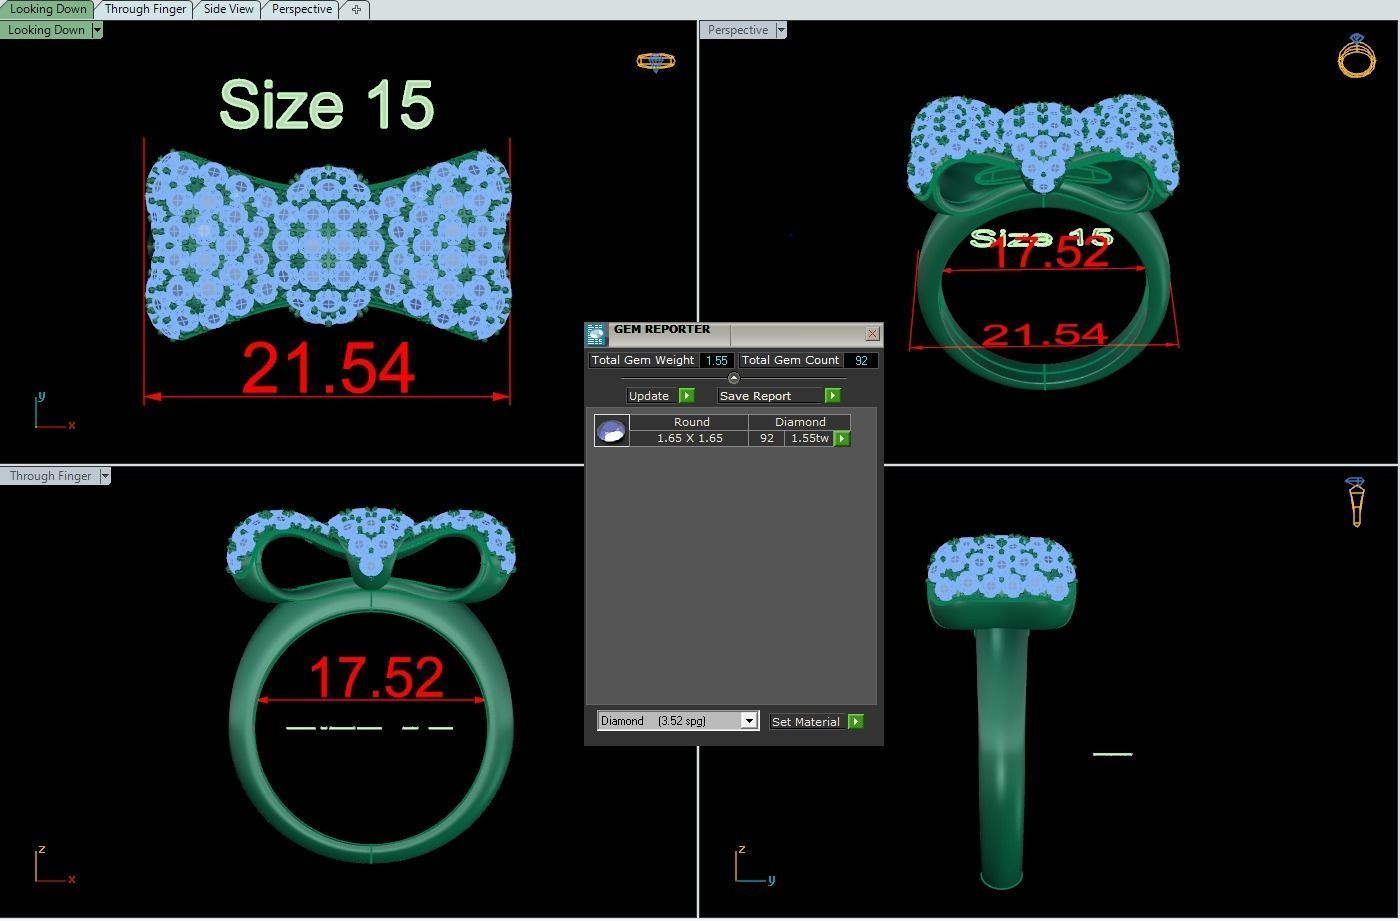Click the Set Material button
Screen dimensions: 1400x921
click(806, 722)
